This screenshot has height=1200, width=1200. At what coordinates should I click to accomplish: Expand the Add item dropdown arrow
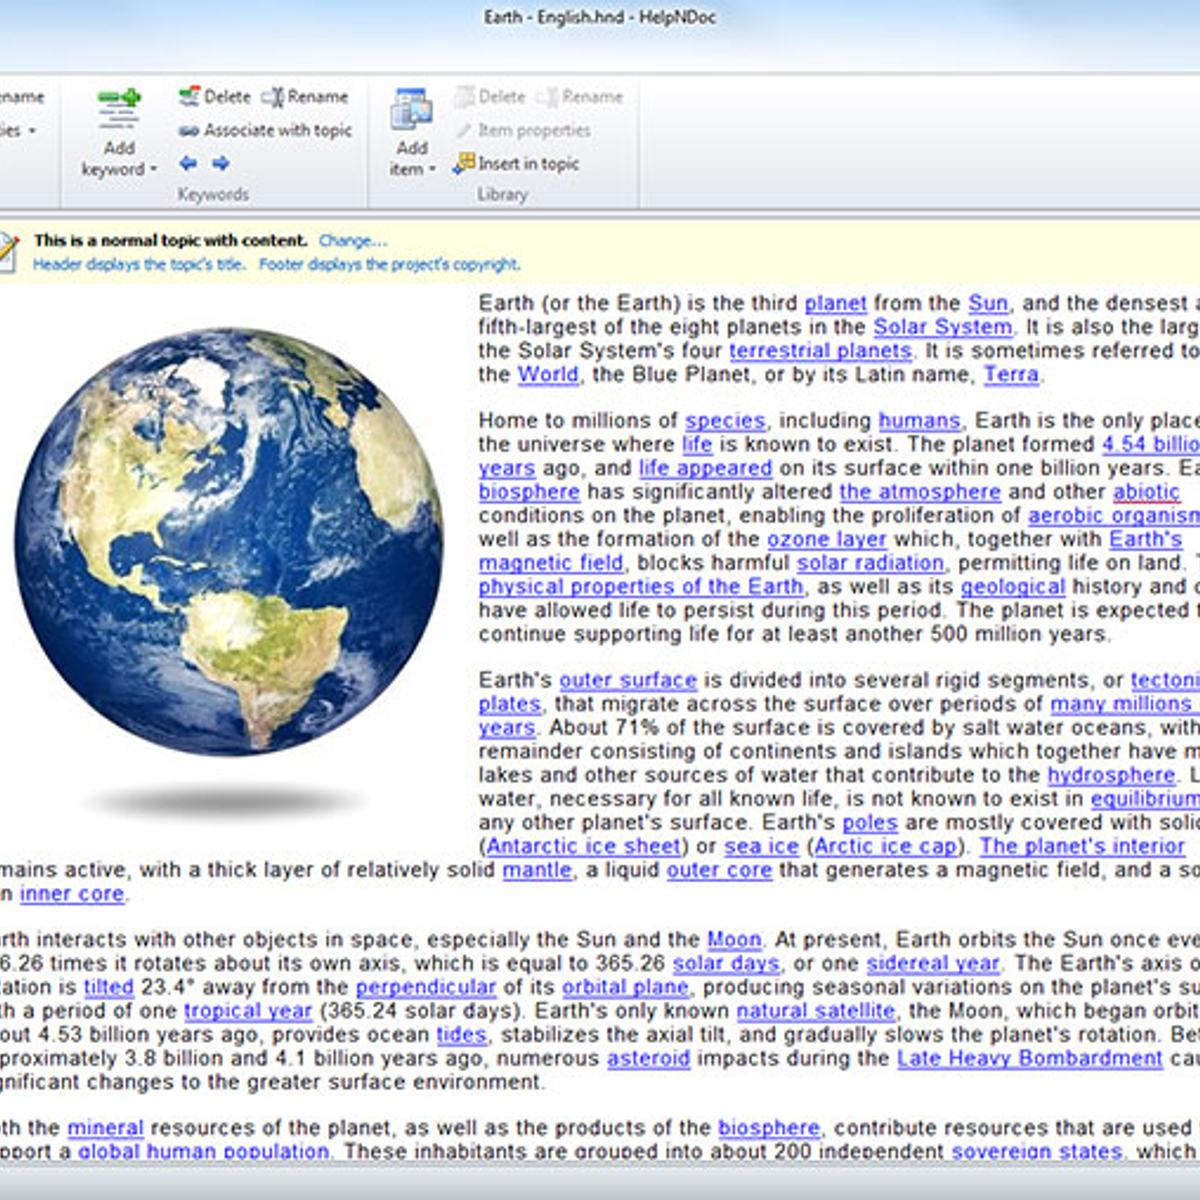click(432, 170)
